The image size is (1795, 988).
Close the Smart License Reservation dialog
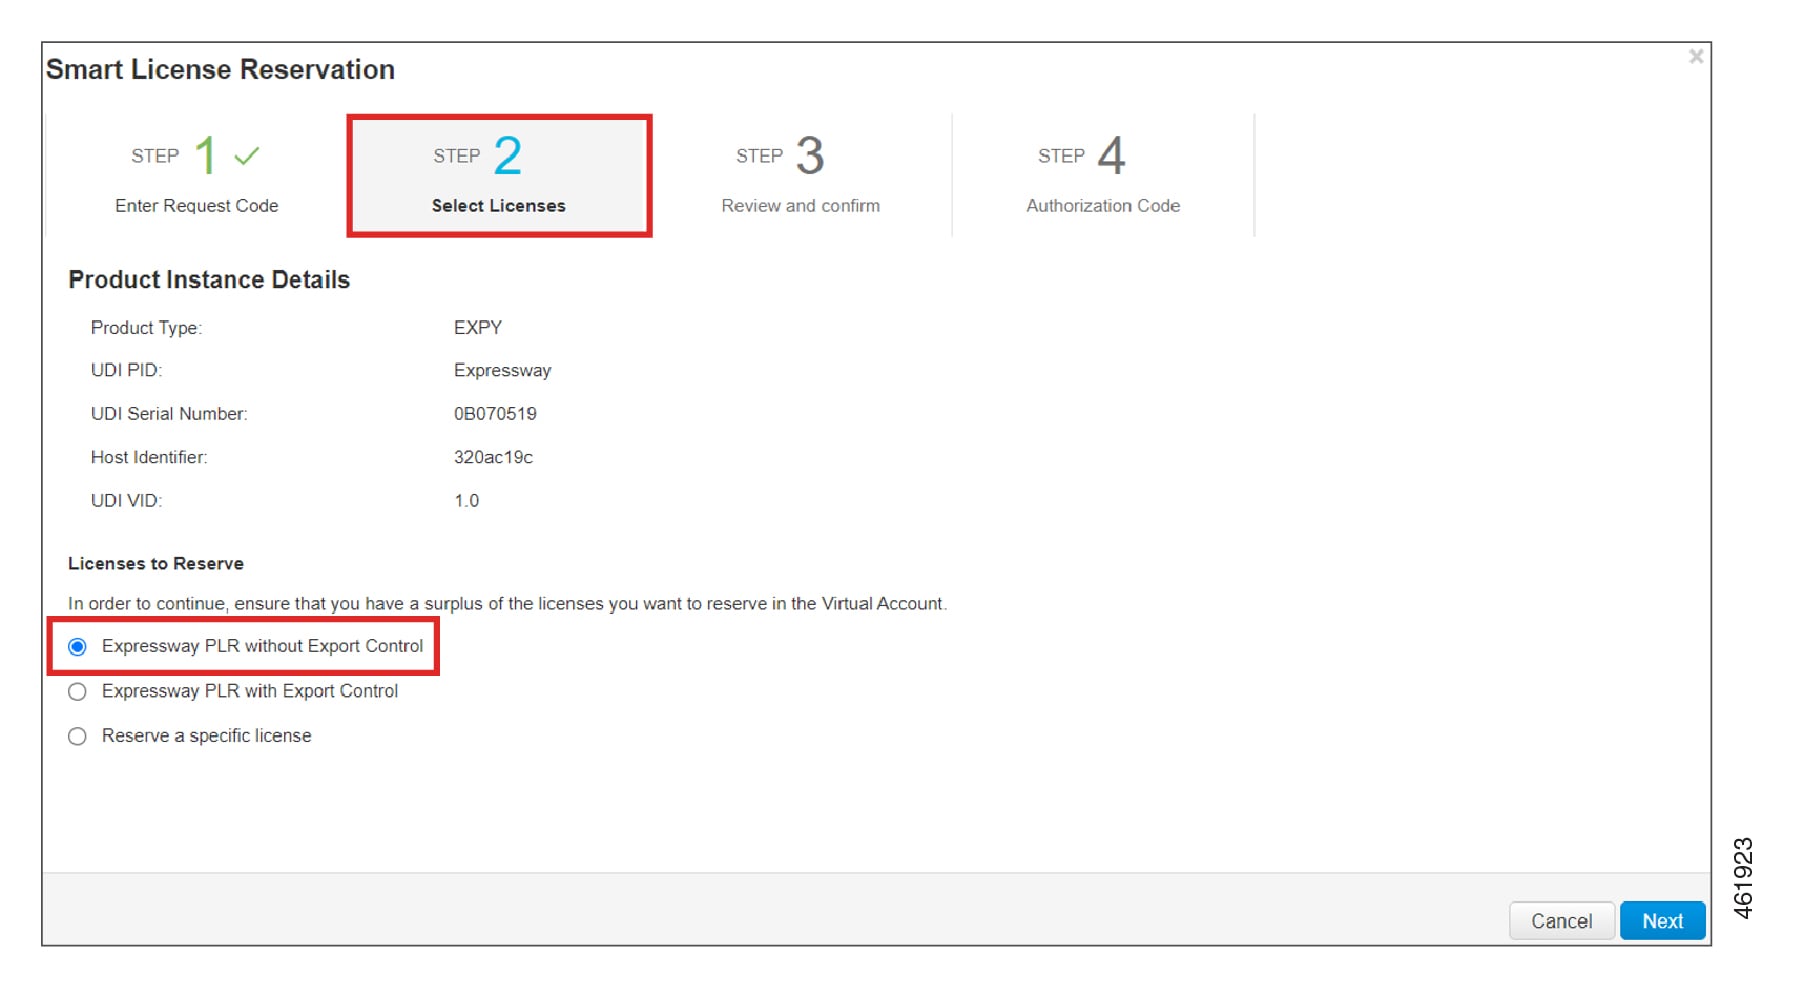tap(1696, 57)
